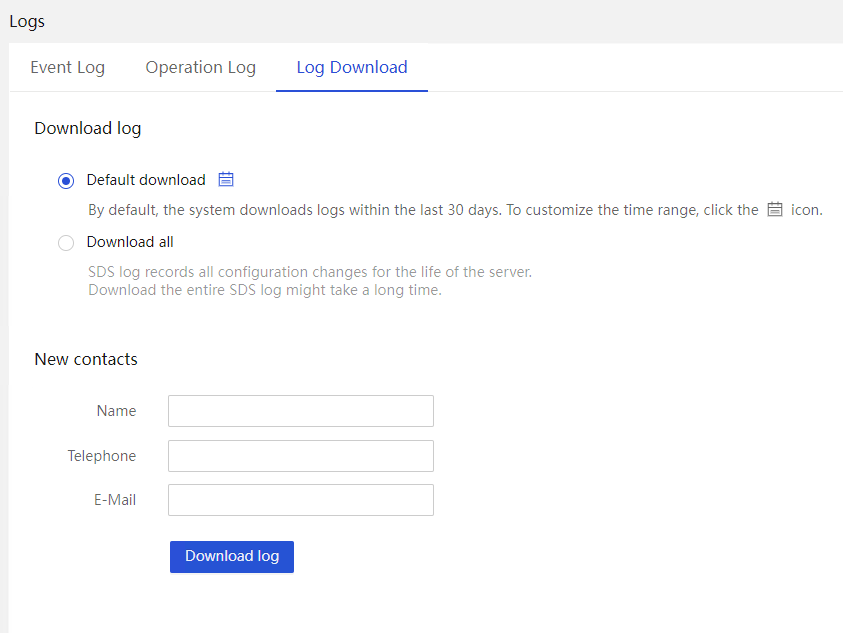843x633 pixels.
Task: Click the Default download label text
Action: pyautogui.click(x=146, y=180)
